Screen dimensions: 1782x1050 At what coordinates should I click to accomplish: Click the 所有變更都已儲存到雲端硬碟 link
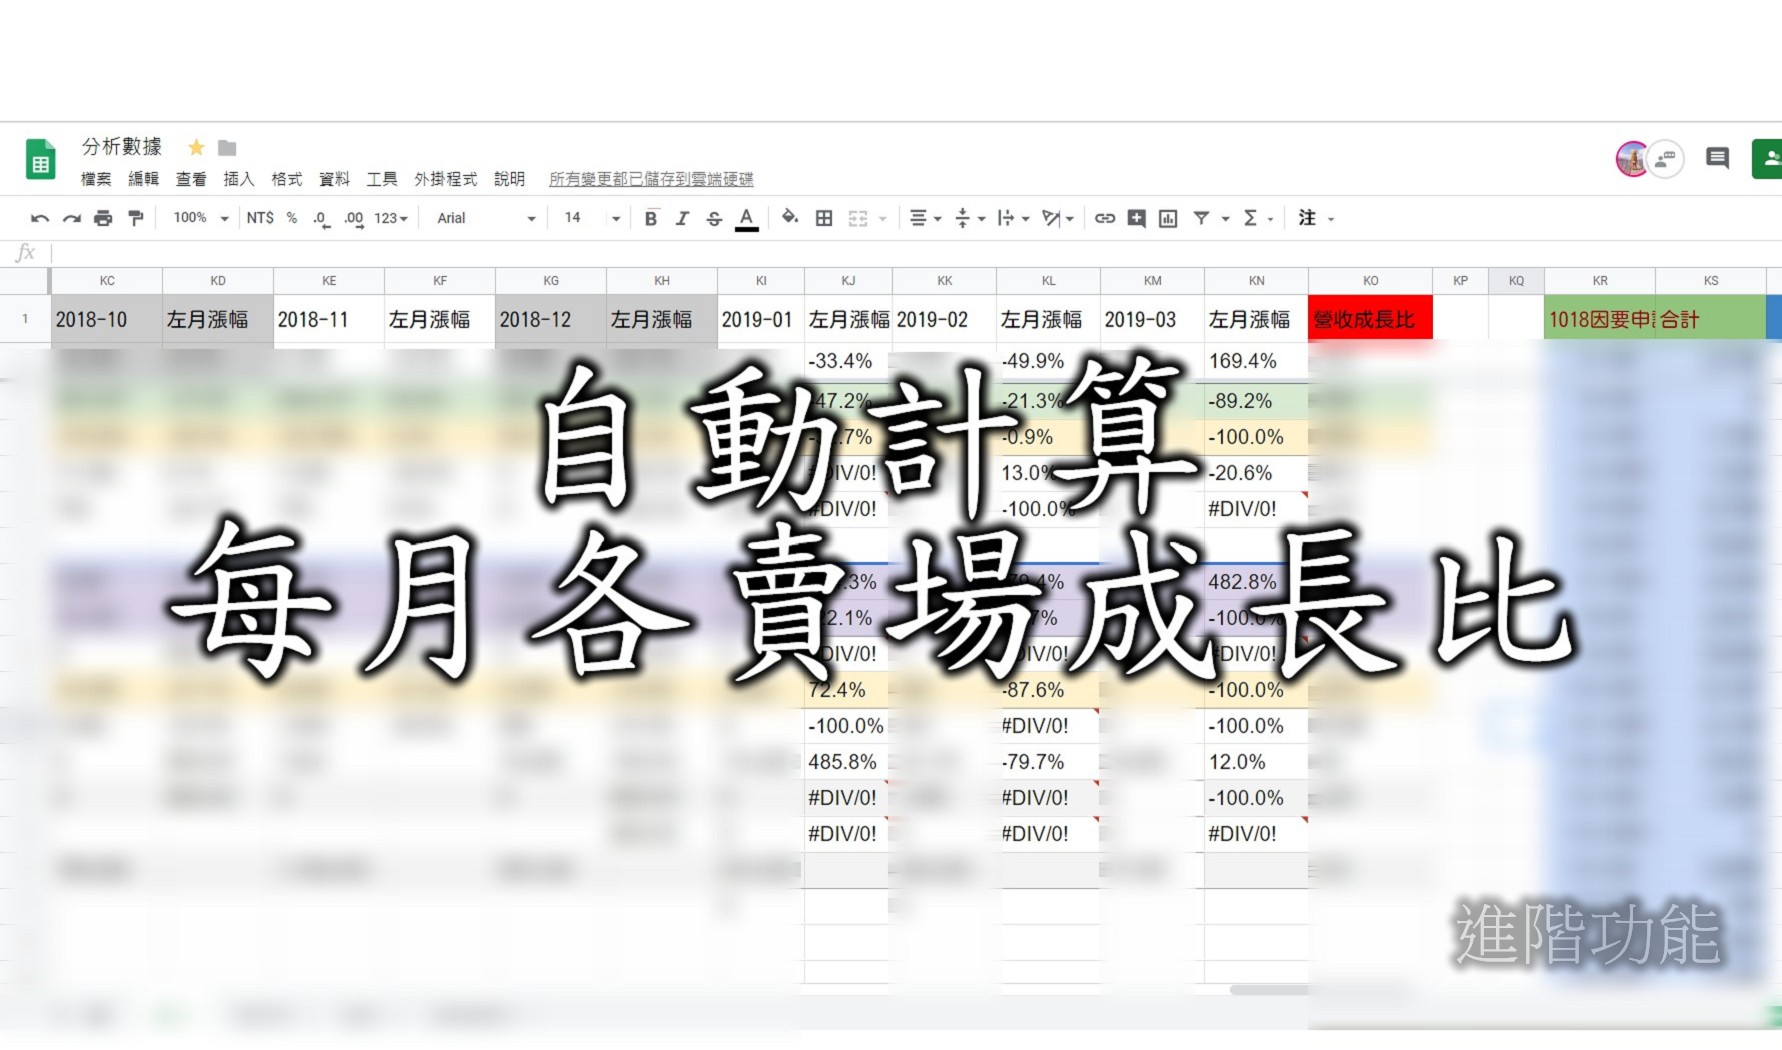point(651,179)
